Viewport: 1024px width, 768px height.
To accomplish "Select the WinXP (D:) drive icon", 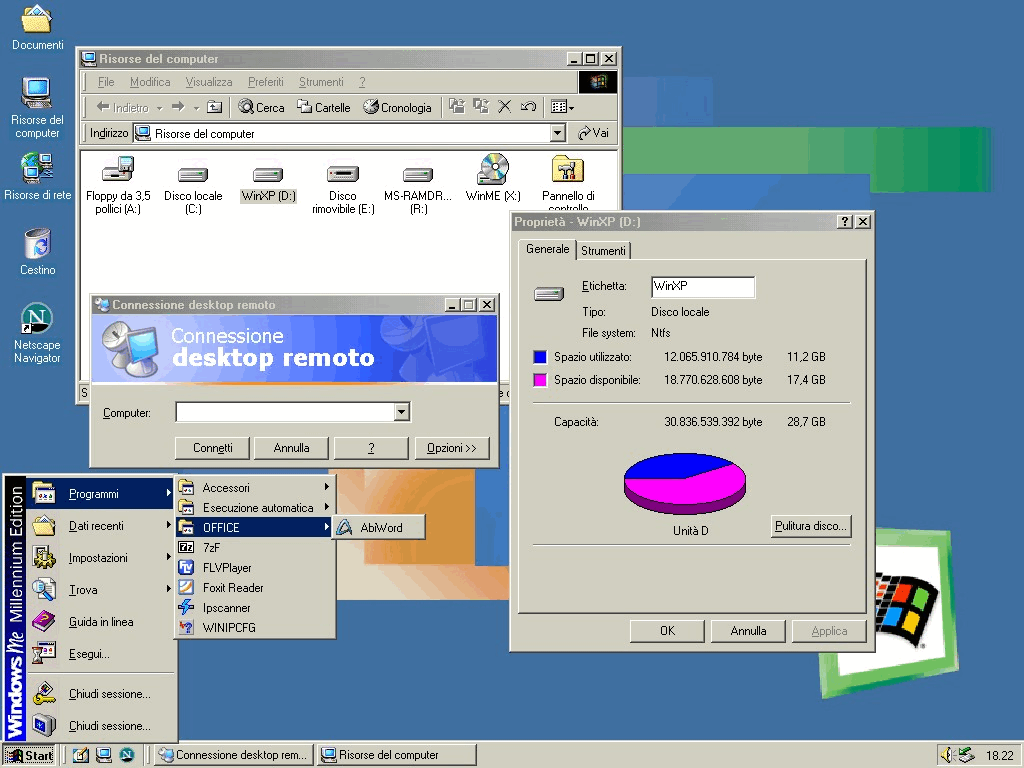I will click(x=268, y=184).
